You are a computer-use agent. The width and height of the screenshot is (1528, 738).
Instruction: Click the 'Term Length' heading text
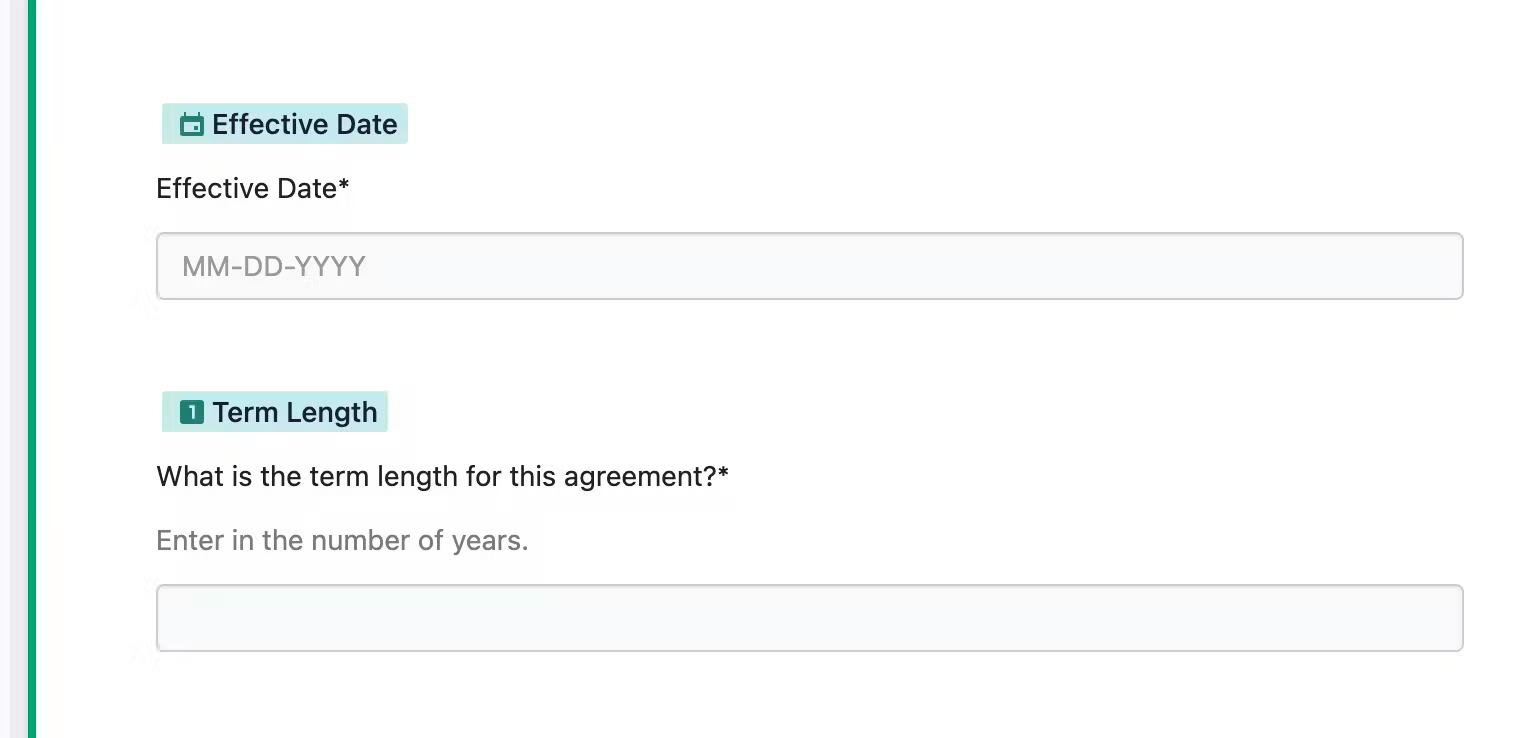pyautogui.click(x=295, y=412)
